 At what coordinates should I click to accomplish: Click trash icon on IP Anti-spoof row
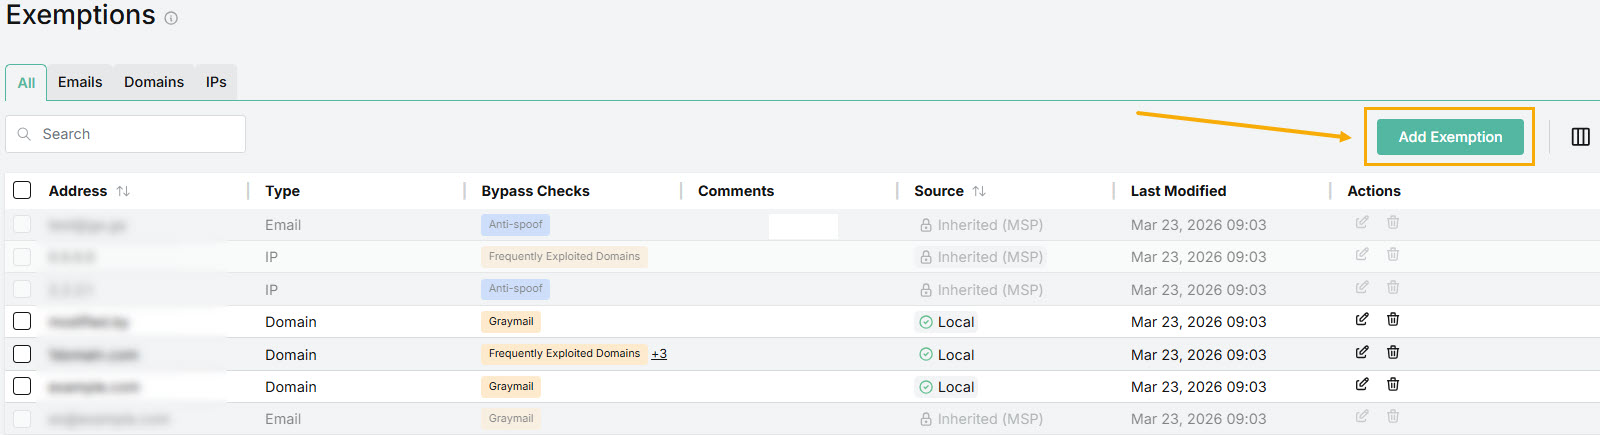tap(1393, 287)
